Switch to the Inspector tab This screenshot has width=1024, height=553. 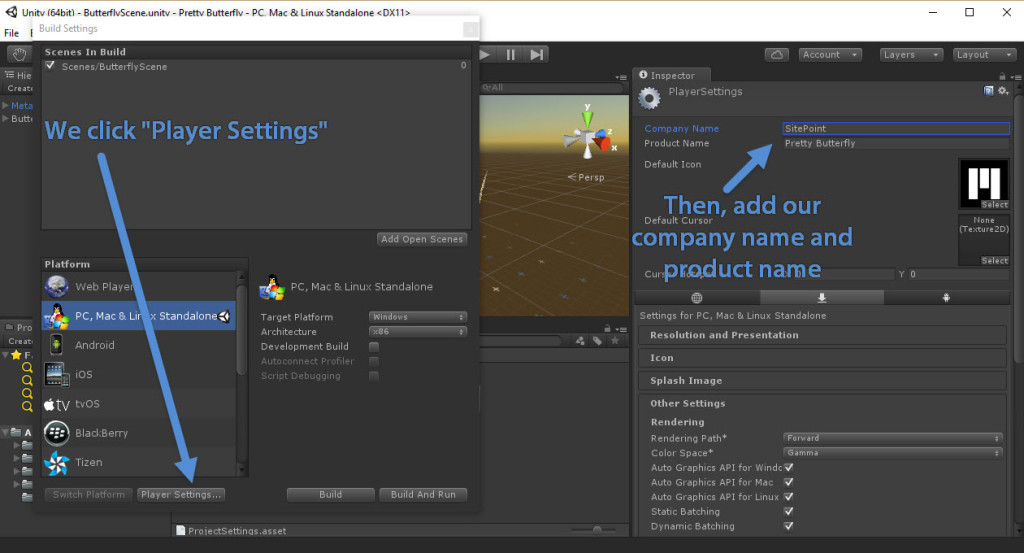pyautogui.click(x=672, y=75)
